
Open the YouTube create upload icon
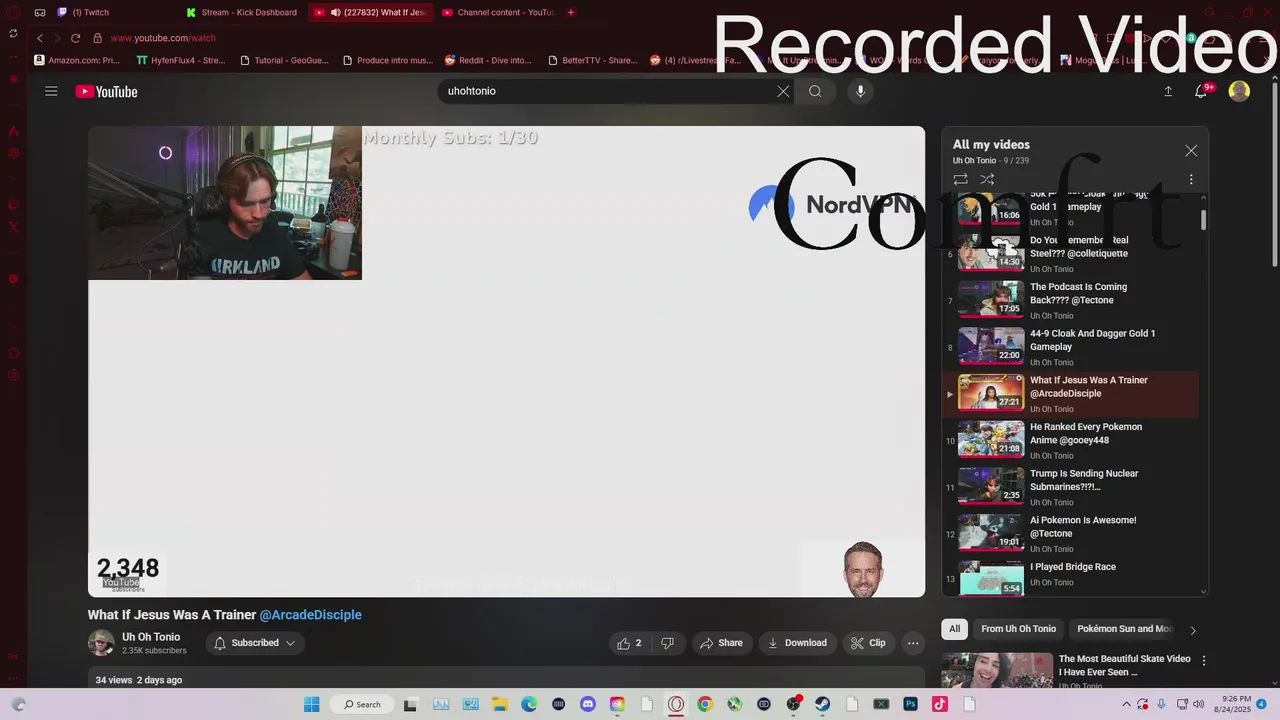tap(1168, 91)
